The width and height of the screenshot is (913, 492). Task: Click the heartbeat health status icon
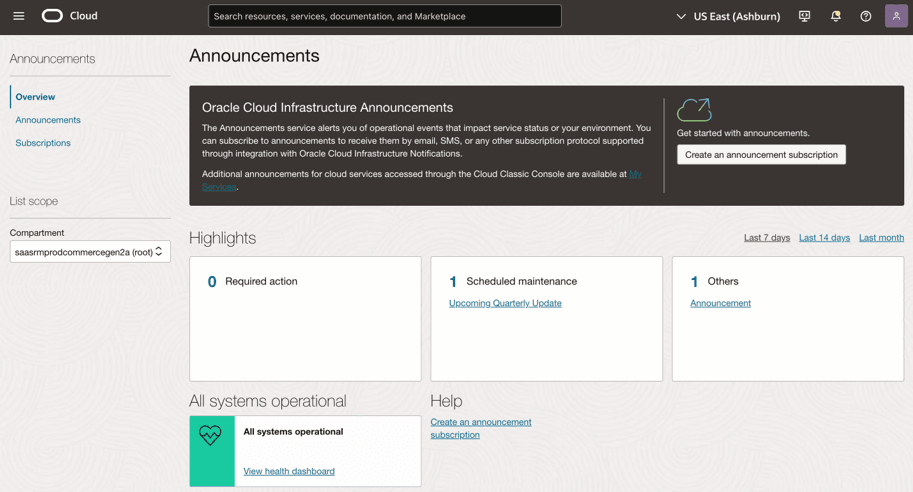[210, 435]
